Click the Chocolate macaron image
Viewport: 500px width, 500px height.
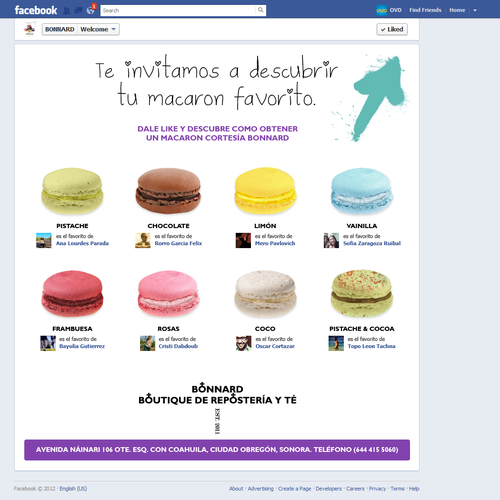point(168,191)
